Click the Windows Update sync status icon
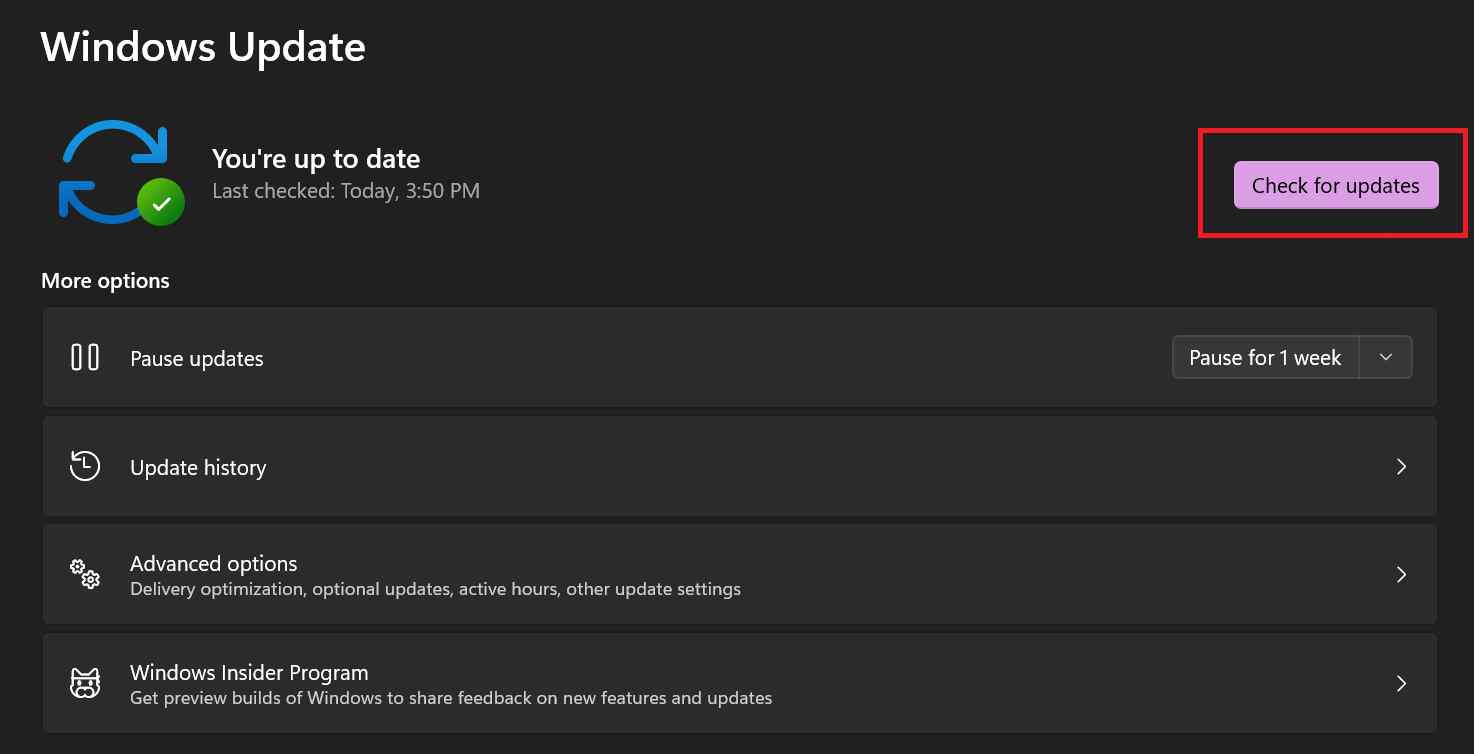The image size is (1474, 754). pos(121,171)
